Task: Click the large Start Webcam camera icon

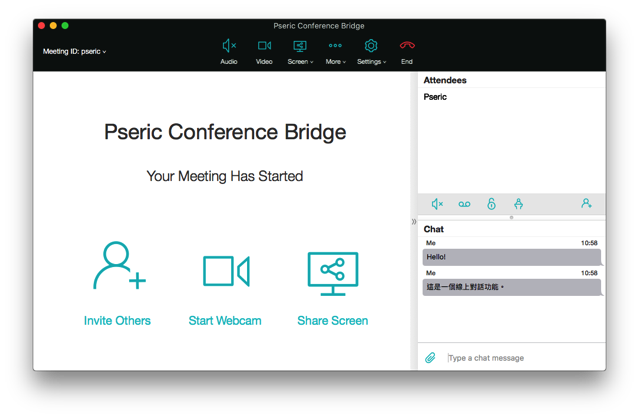Action: pyautogui.click(x=226, y=271)
